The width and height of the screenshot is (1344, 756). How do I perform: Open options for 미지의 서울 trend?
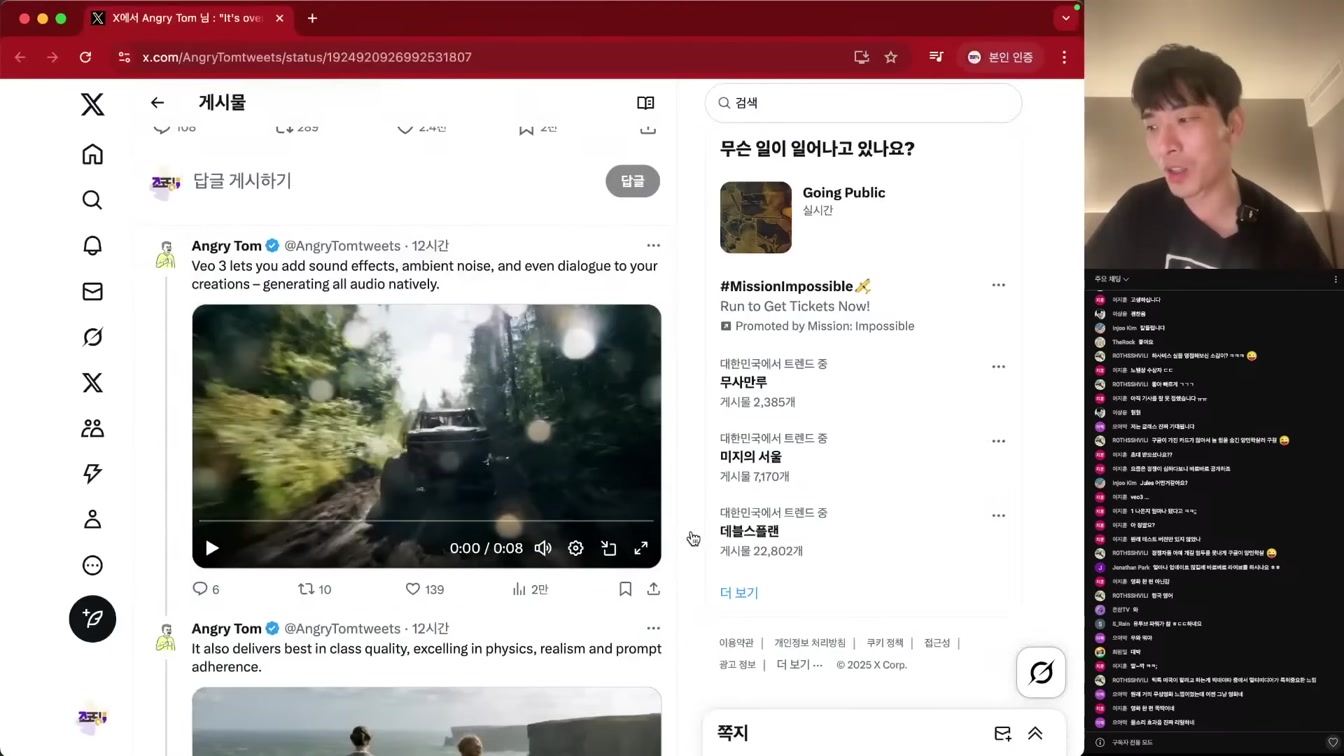[998, 441]
